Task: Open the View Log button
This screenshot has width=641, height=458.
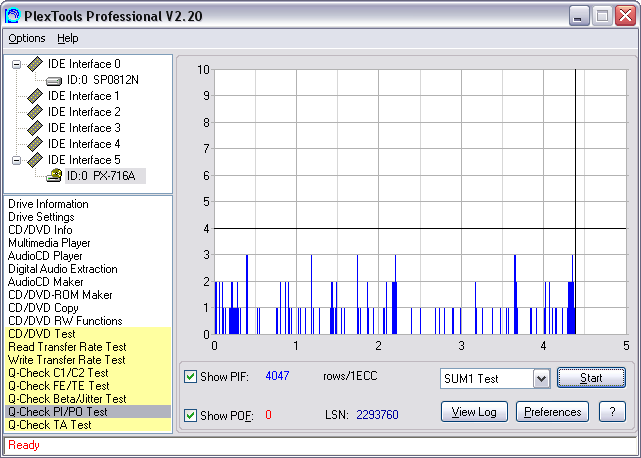Action: coord(474,412)
